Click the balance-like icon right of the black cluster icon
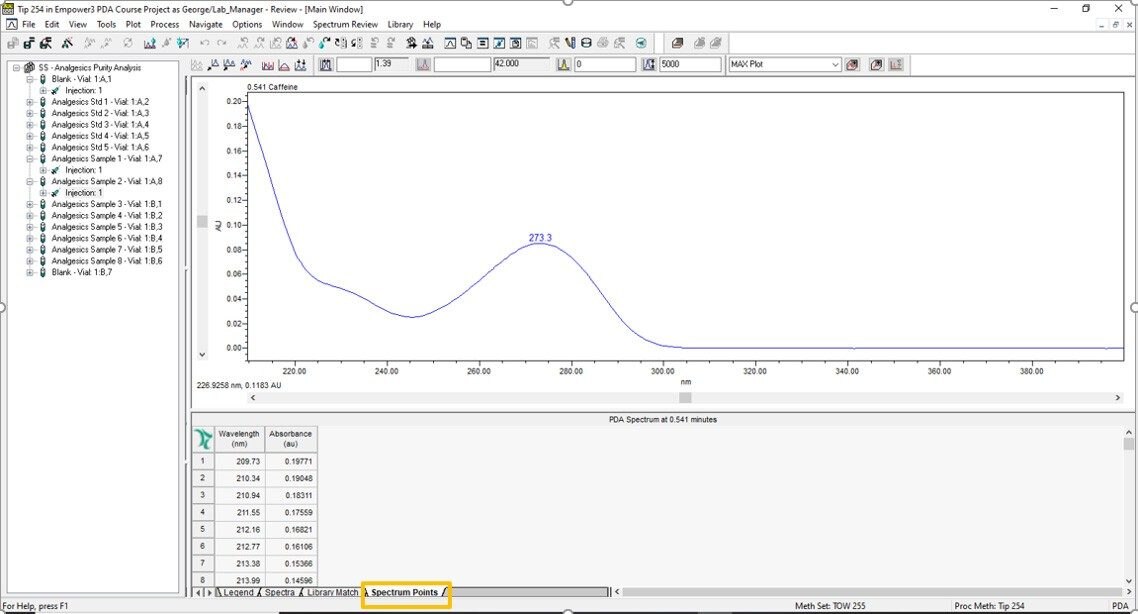 428,44
